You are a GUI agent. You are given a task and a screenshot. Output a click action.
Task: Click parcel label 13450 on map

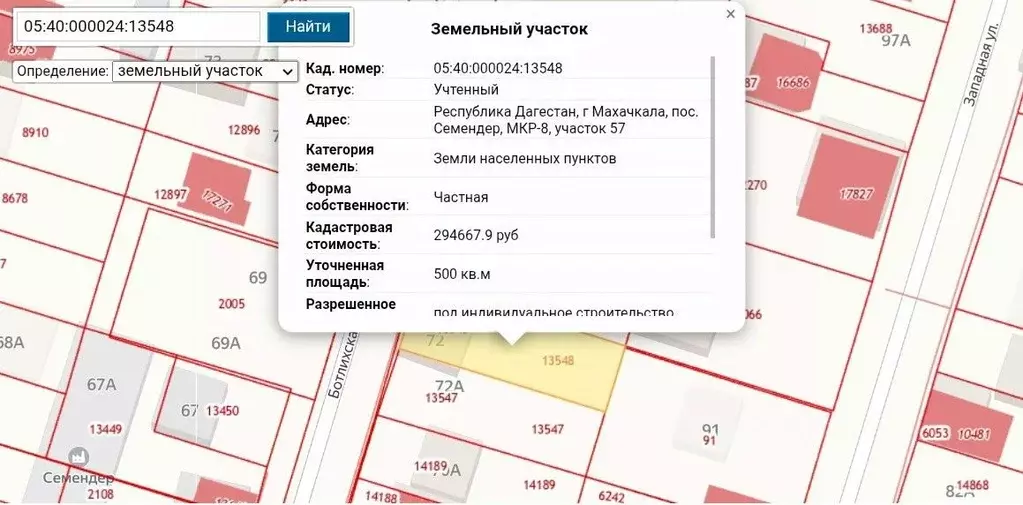point(222,410)
